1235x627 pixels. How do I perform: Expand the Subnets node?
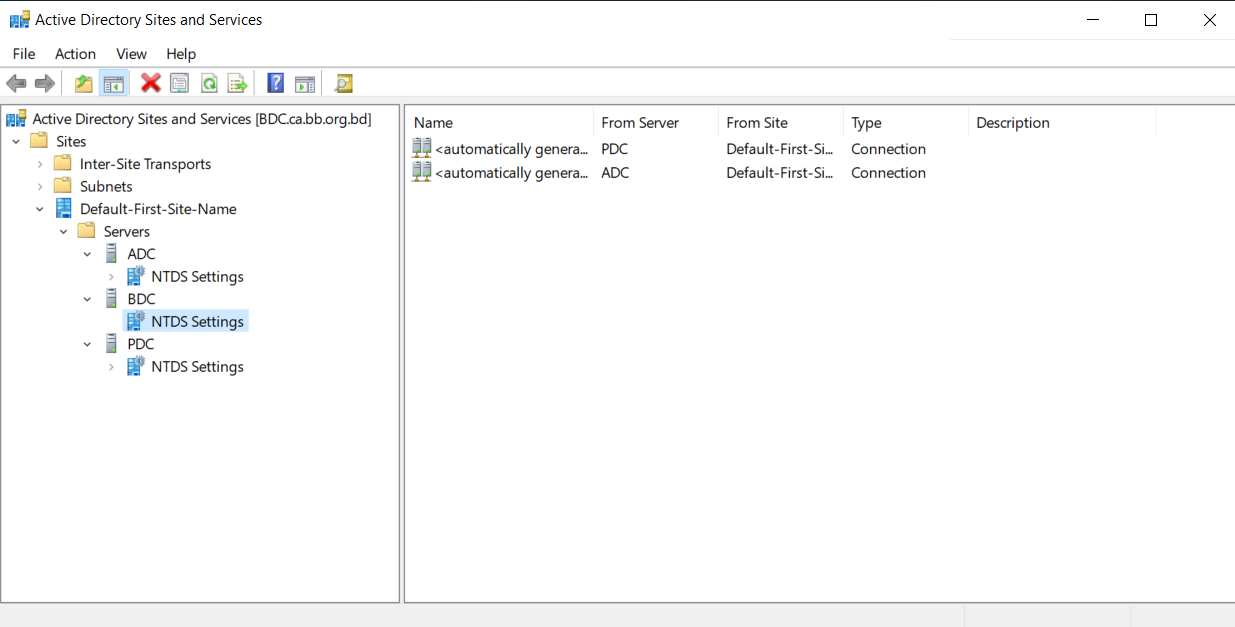click(40, 187)
